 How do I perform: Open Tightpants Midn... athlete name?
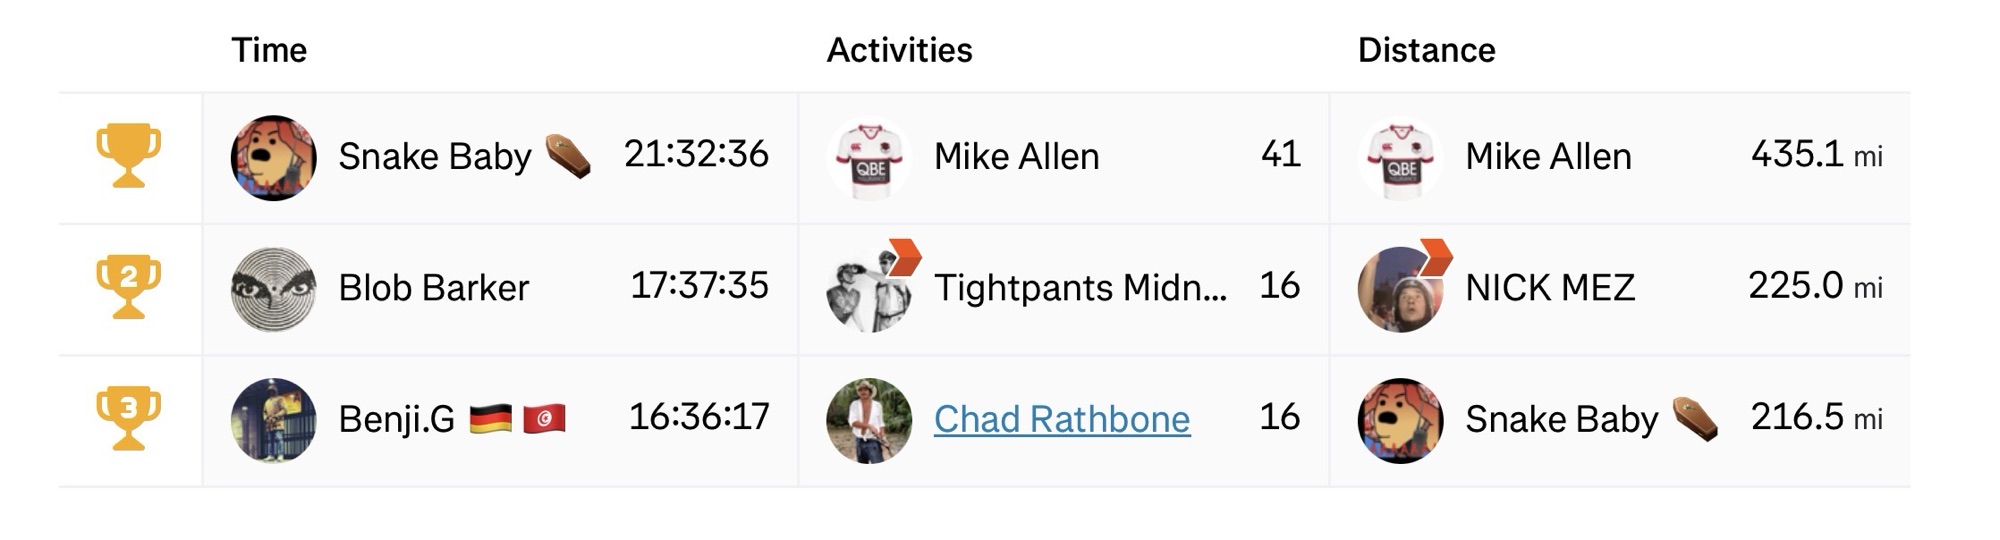[1080, 288]
